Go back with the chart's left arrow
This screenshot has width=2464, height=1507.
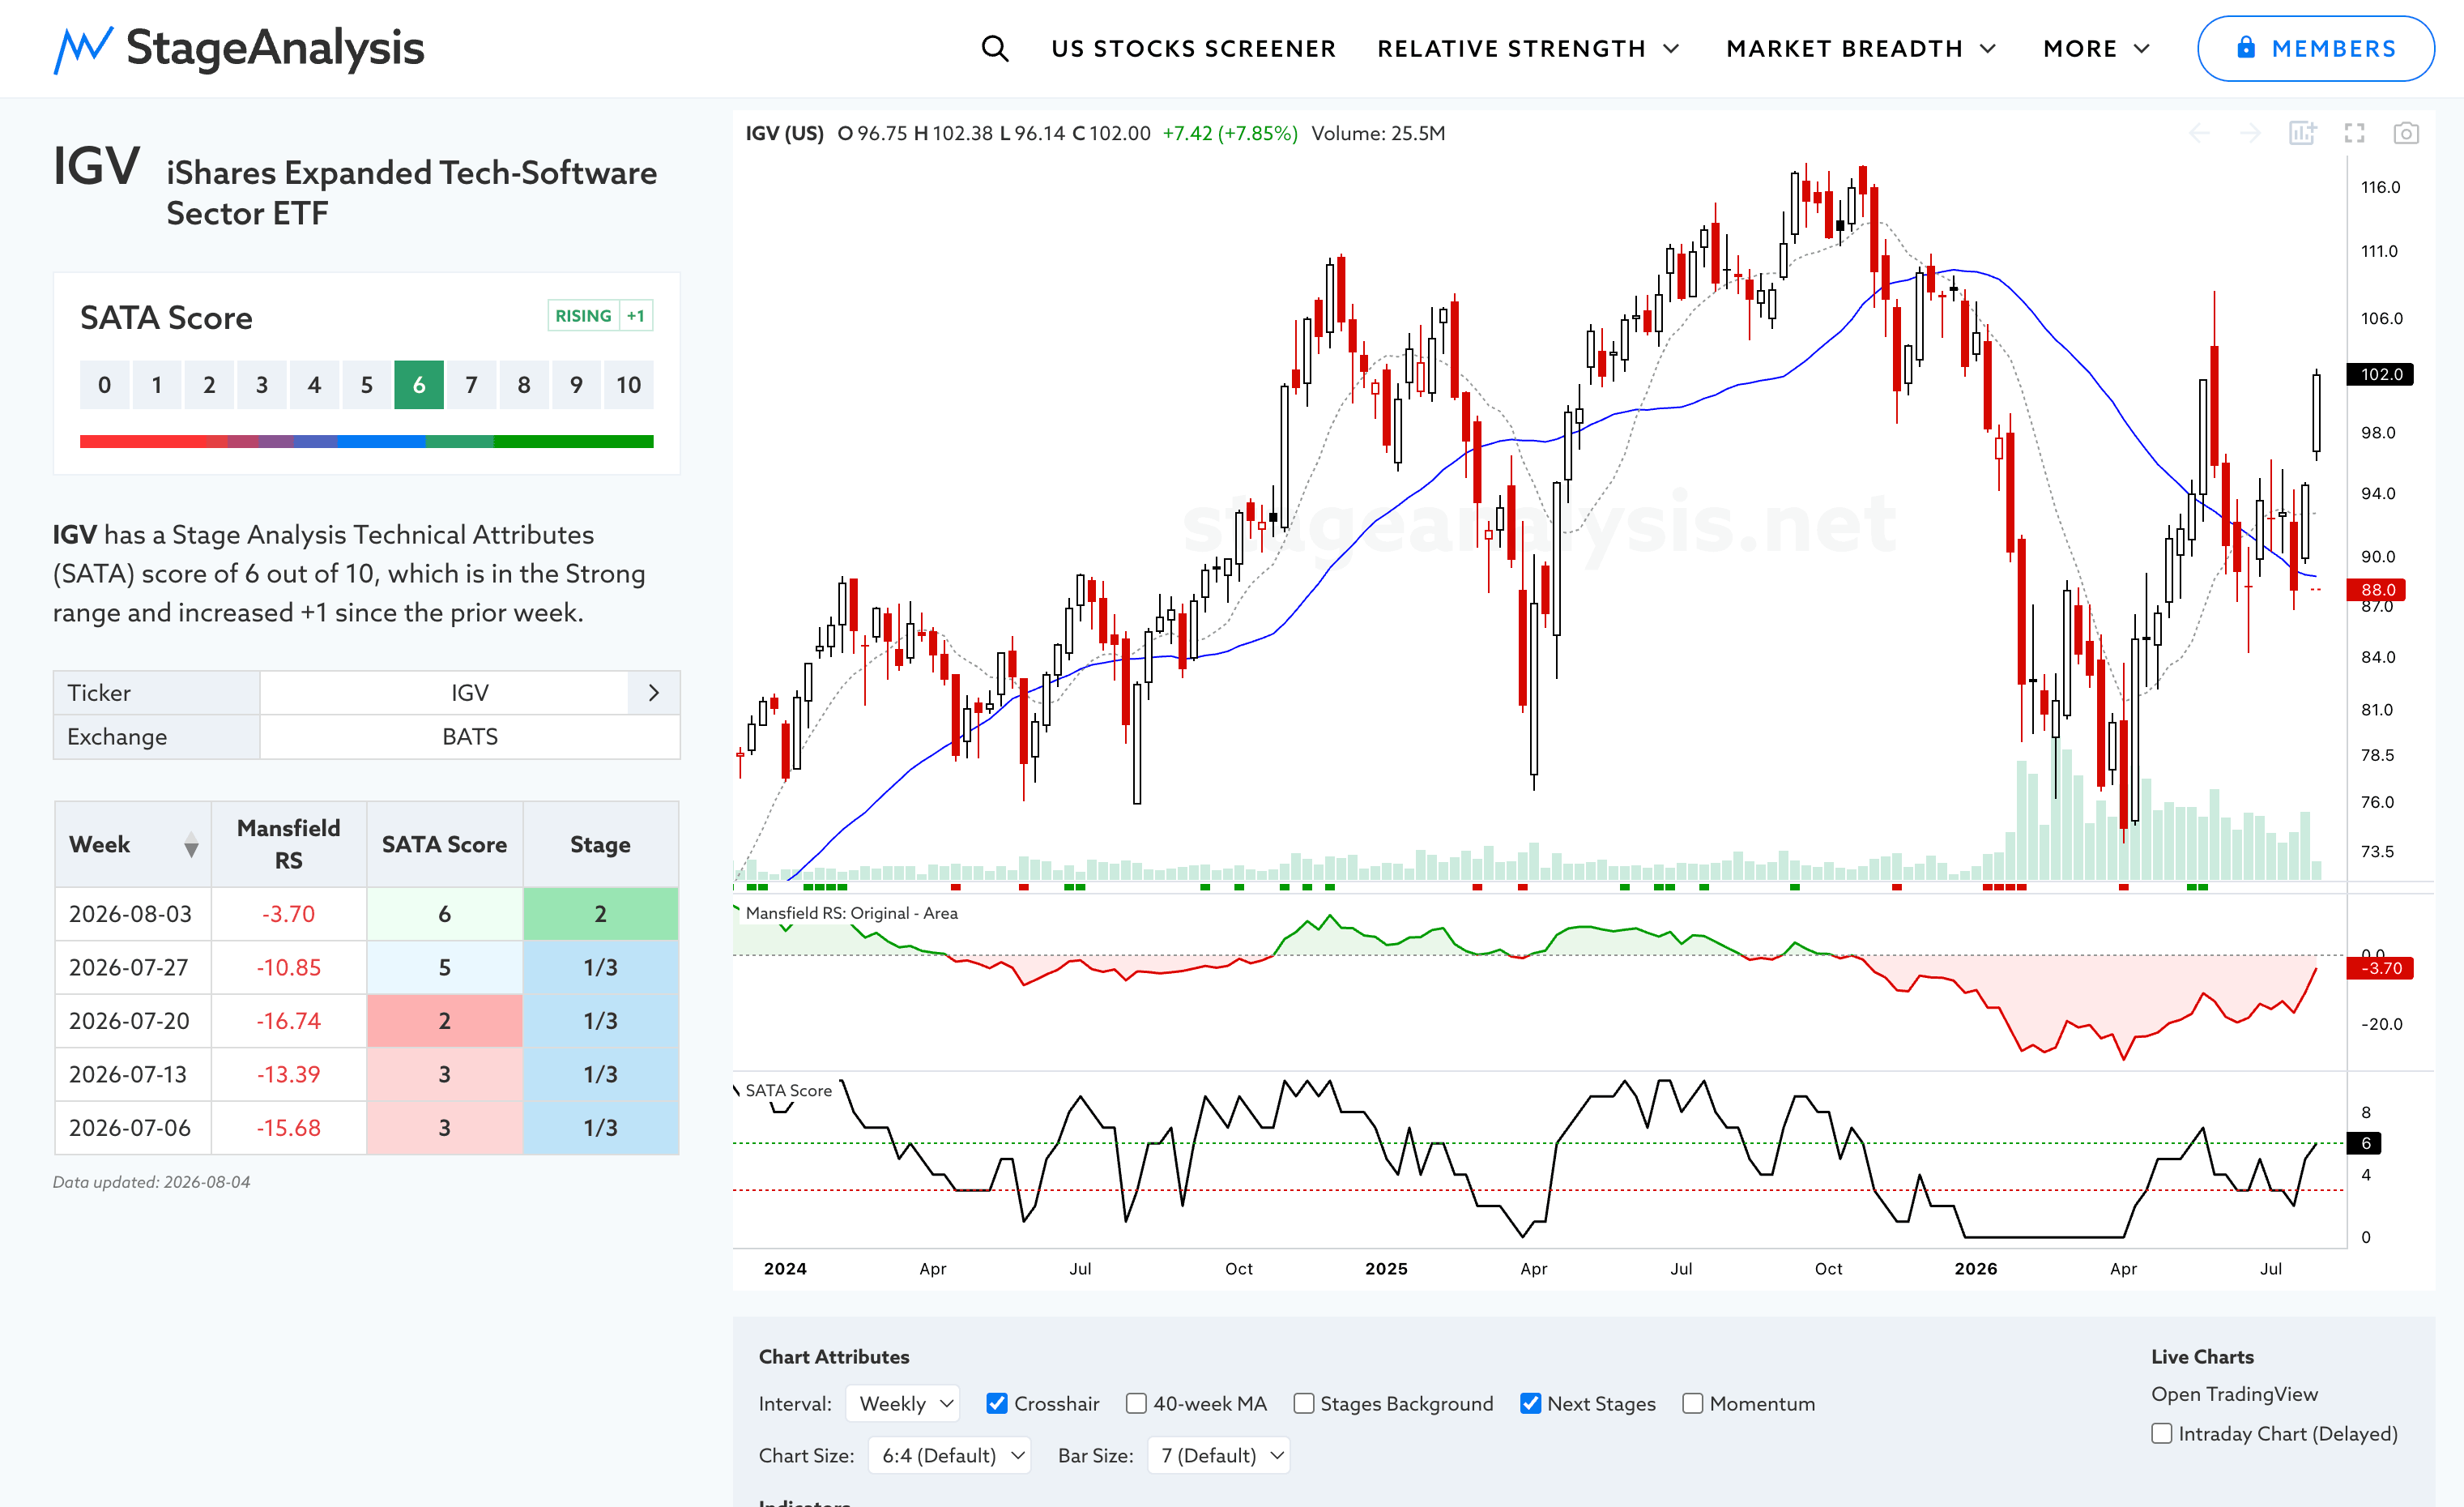2199,133
